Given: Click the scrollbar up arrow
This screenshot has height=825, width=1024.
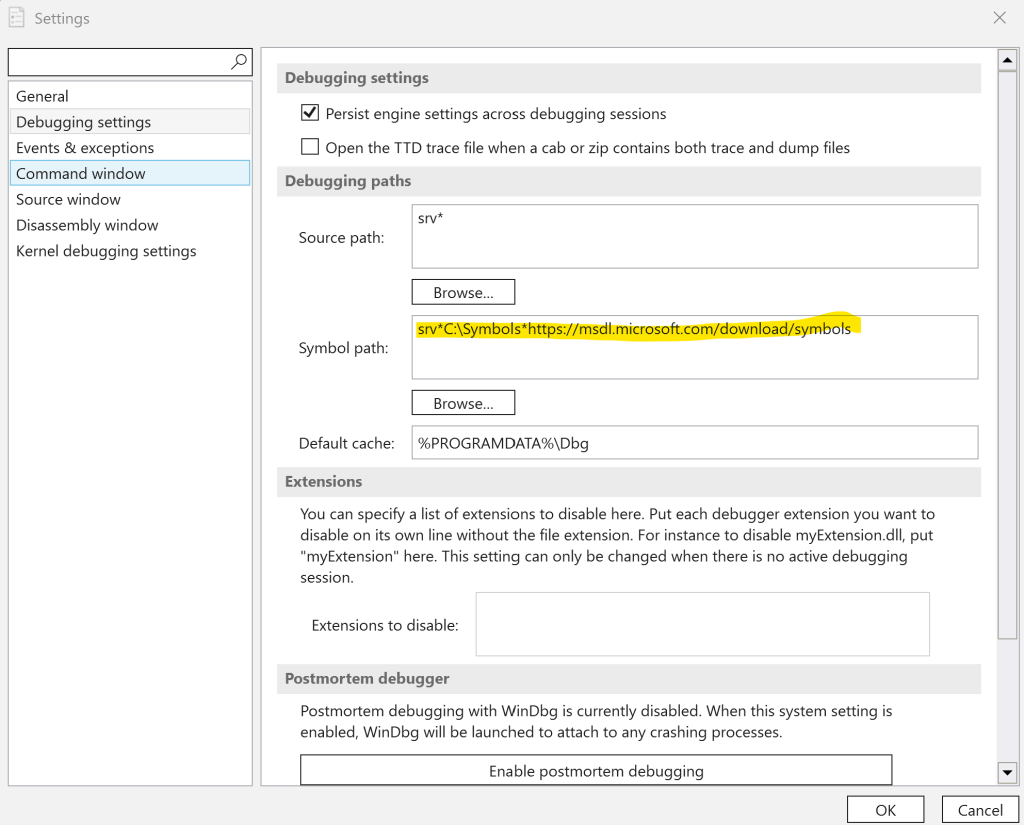Looking at the screenshot, I should 1007,60.
